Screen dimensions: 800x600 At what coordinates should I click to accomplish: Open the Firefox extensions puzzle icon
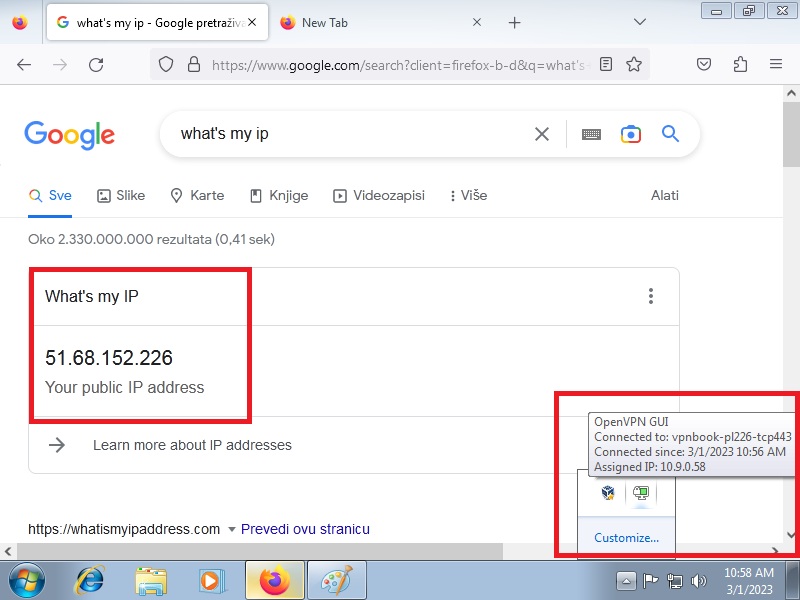(x=740, y=64)
